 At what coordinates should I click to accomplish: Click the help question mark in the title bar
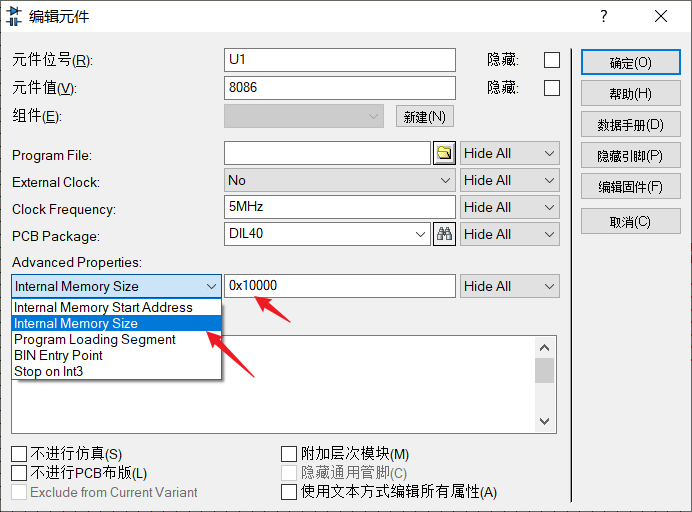[604, 16]
